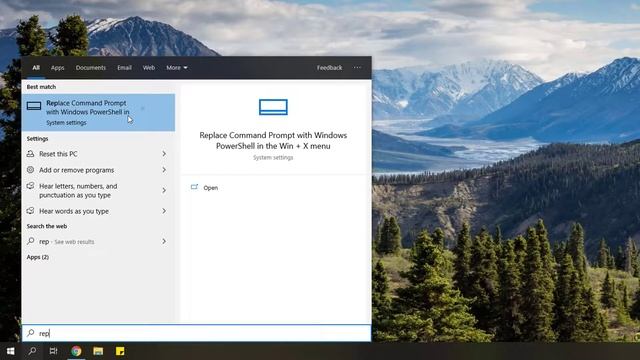Click the Add or remove programs gear icon
Screen dimensions: 640x360
click(x=31, y=170)
